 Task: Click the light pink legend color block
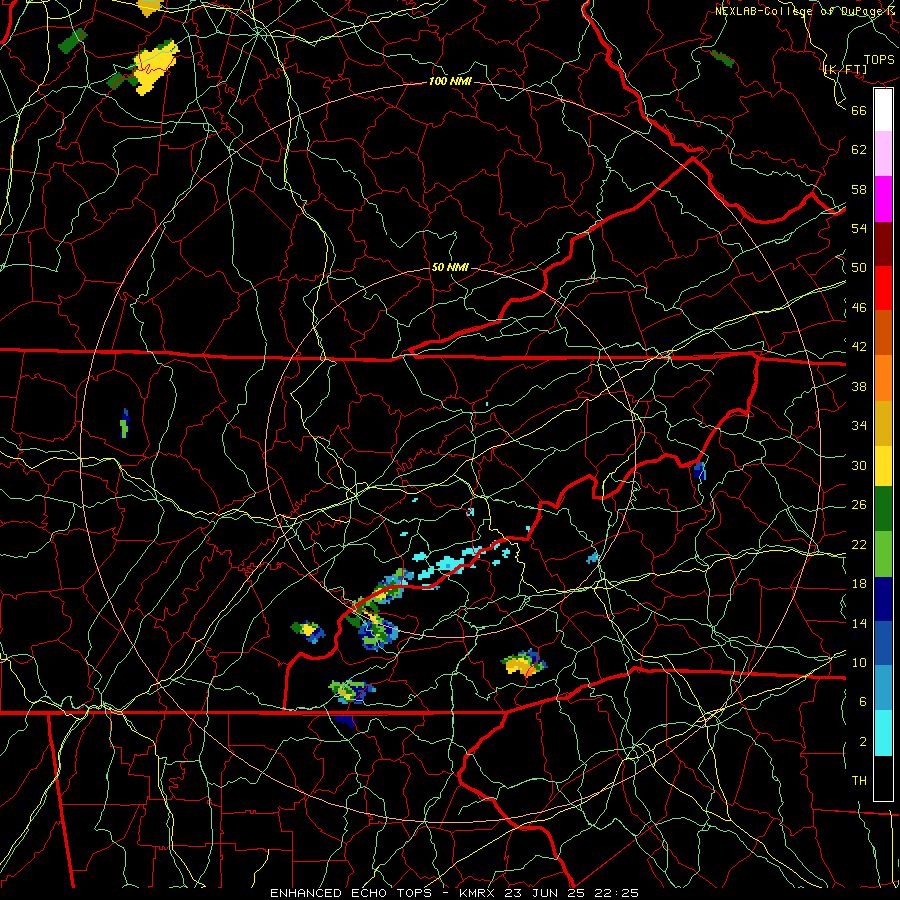tap(883, 154)
